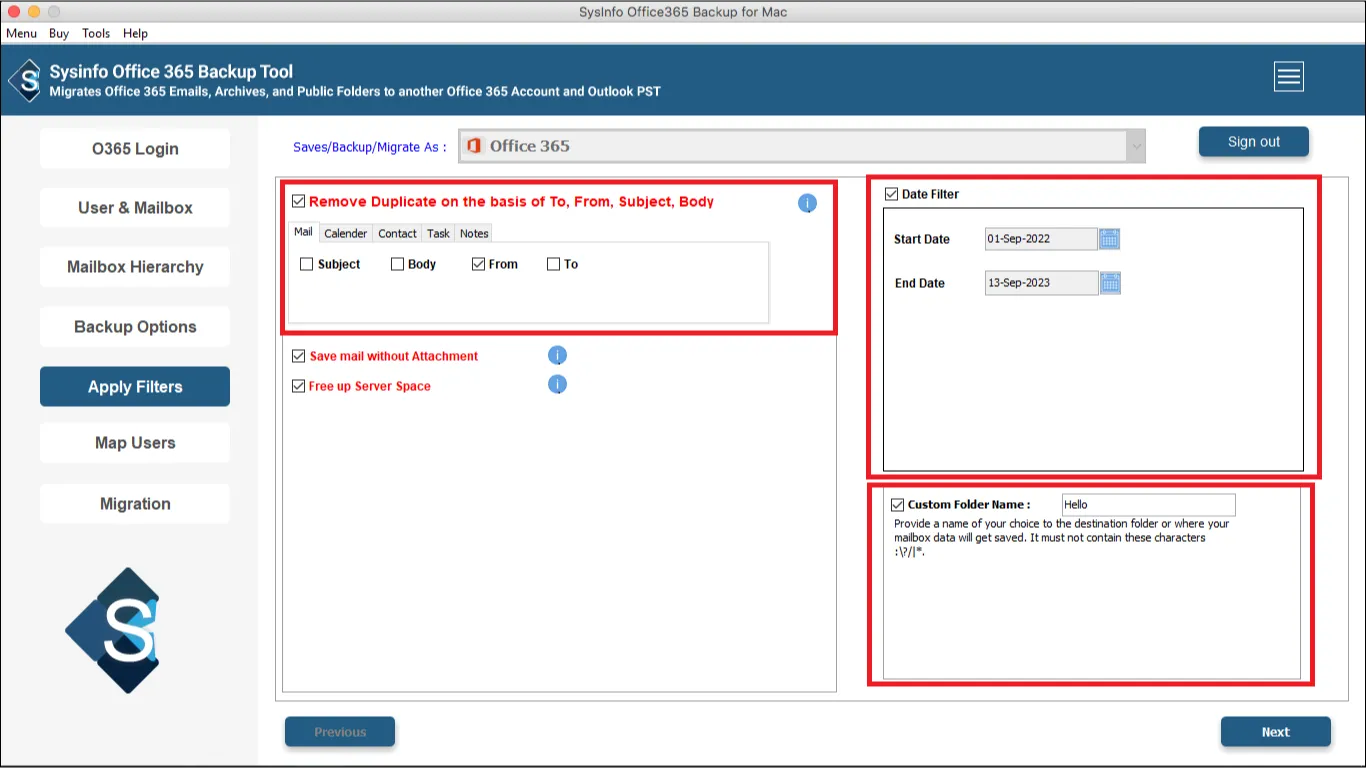Click info icon next to Save mail without Attachment
Image resolution: width=1366 pixels, height=768 pixels.
(557, 355)
